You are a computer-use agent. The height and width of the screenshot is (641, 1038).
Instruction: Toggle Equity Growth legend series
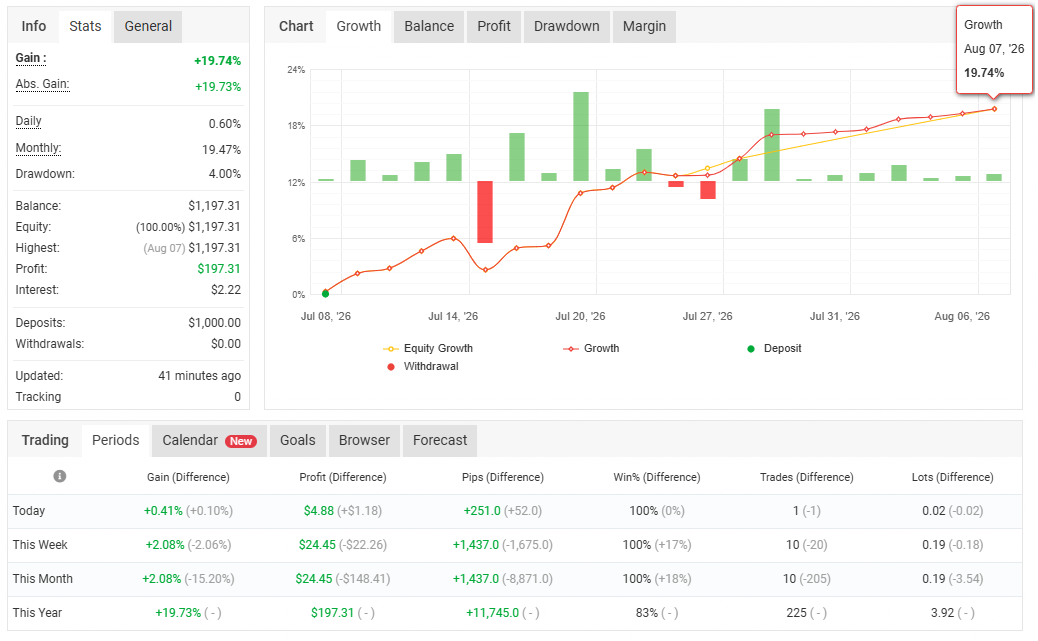(428, 348)
